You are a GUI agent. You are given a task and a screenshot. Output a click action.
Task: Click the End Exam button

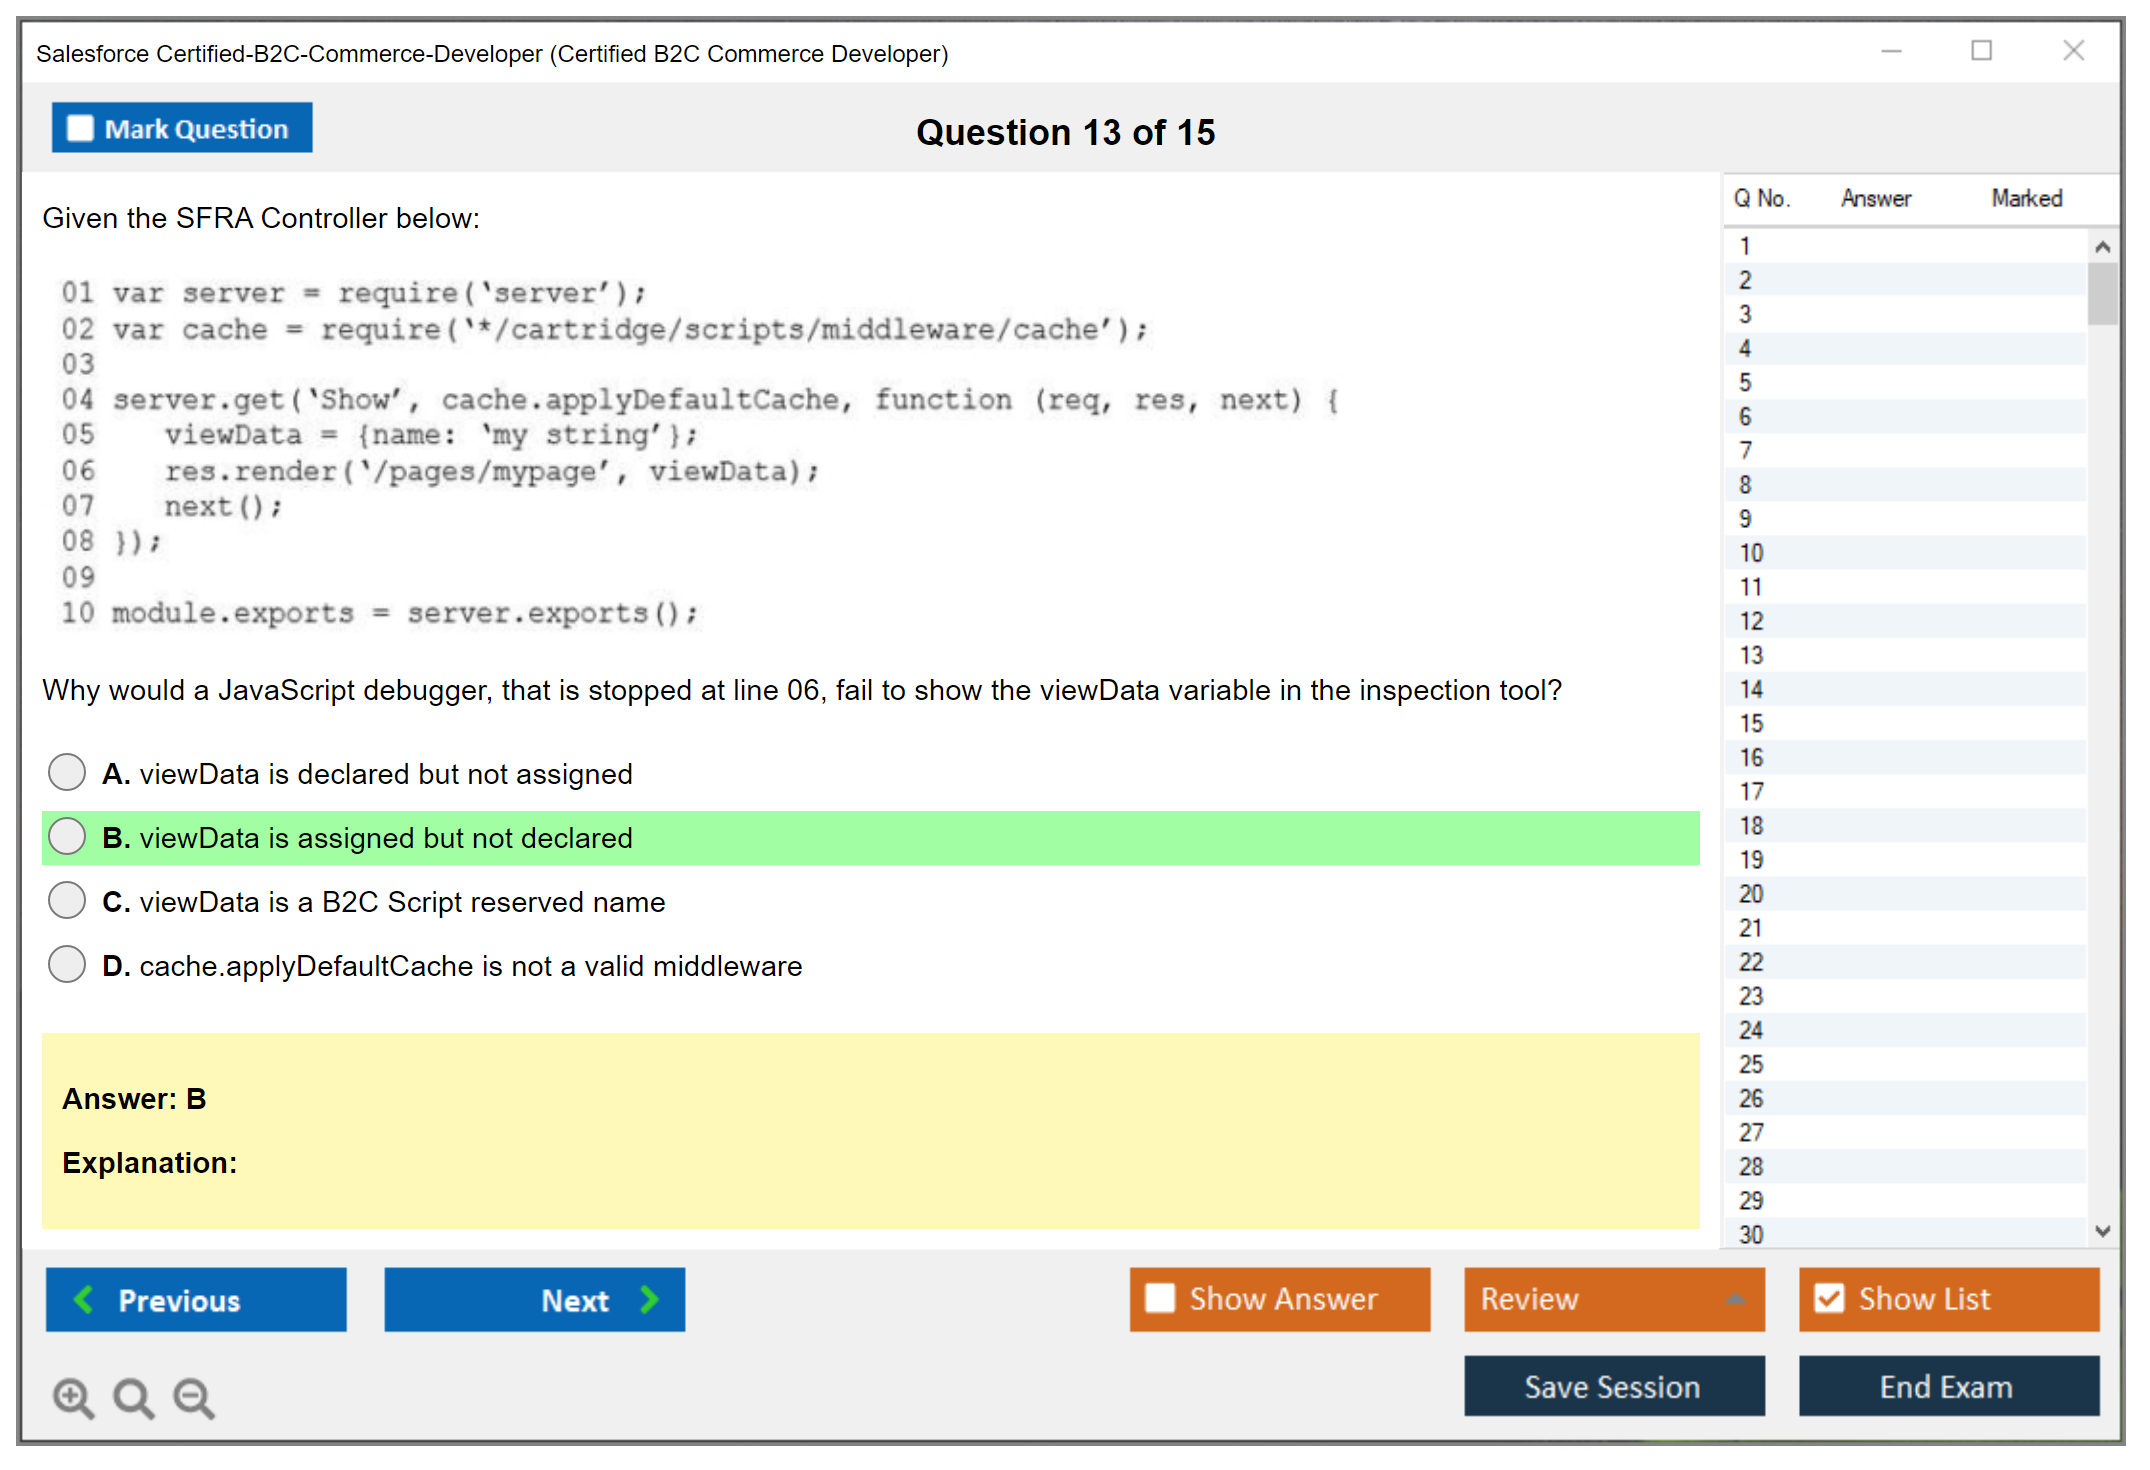1947,1386
